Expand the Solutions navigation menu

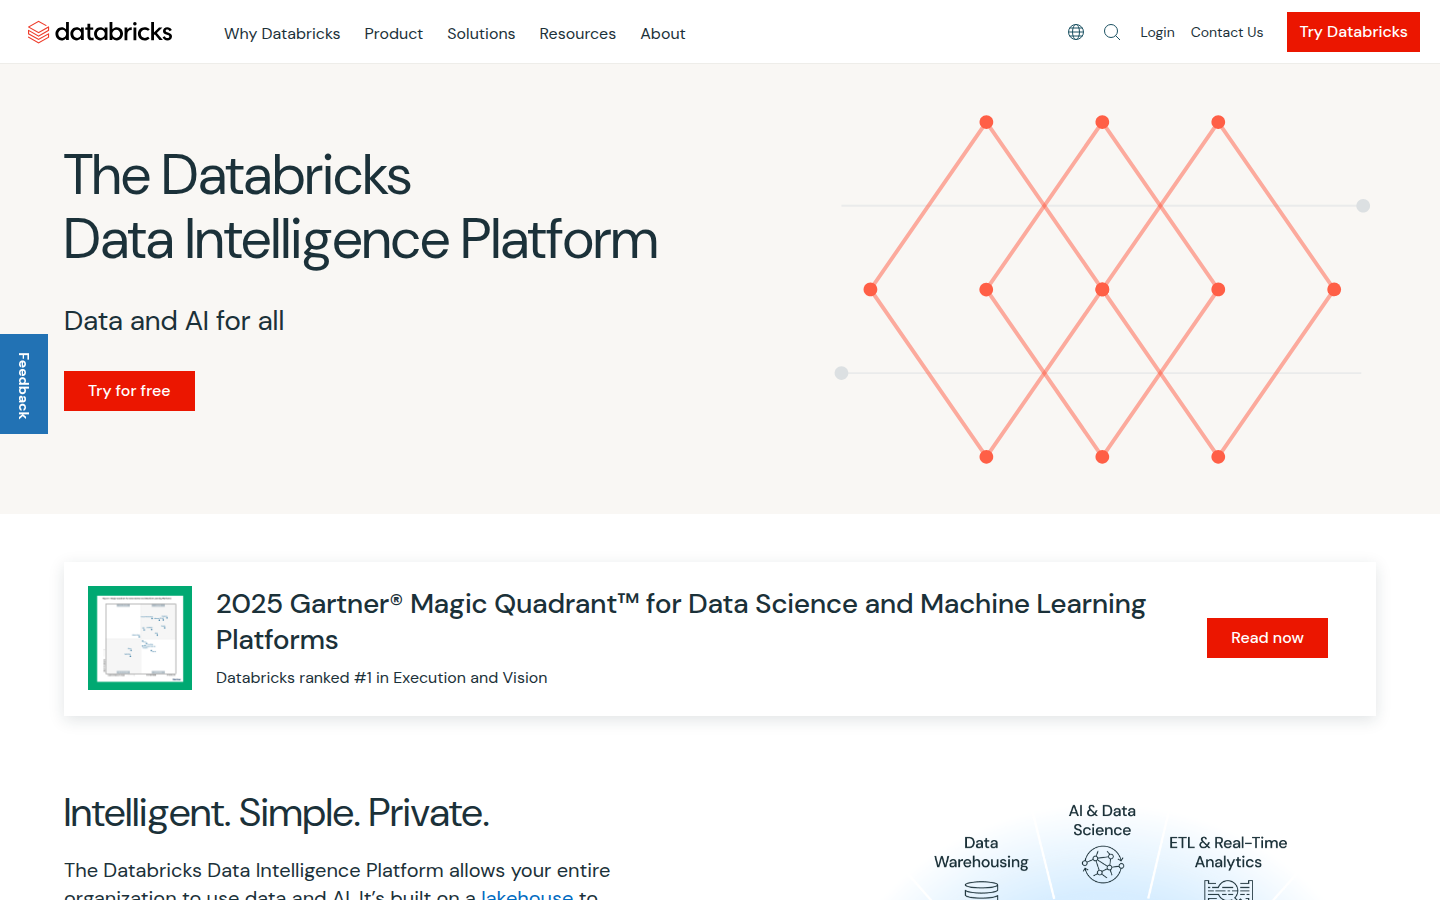[481, 34]
